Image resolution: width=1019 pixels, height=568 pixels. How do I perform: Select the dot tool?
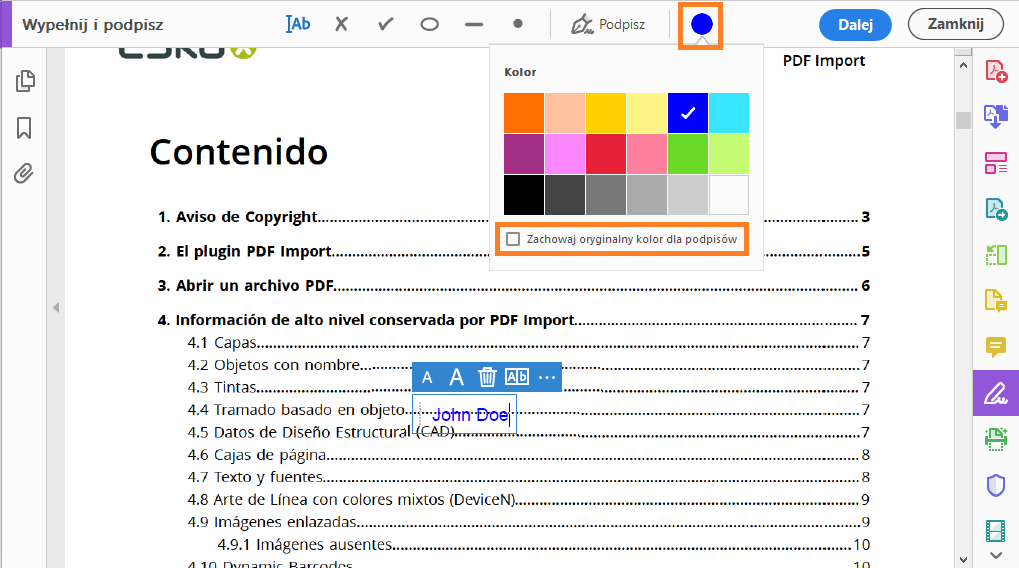pyautogui.click(x=517, y=23)
